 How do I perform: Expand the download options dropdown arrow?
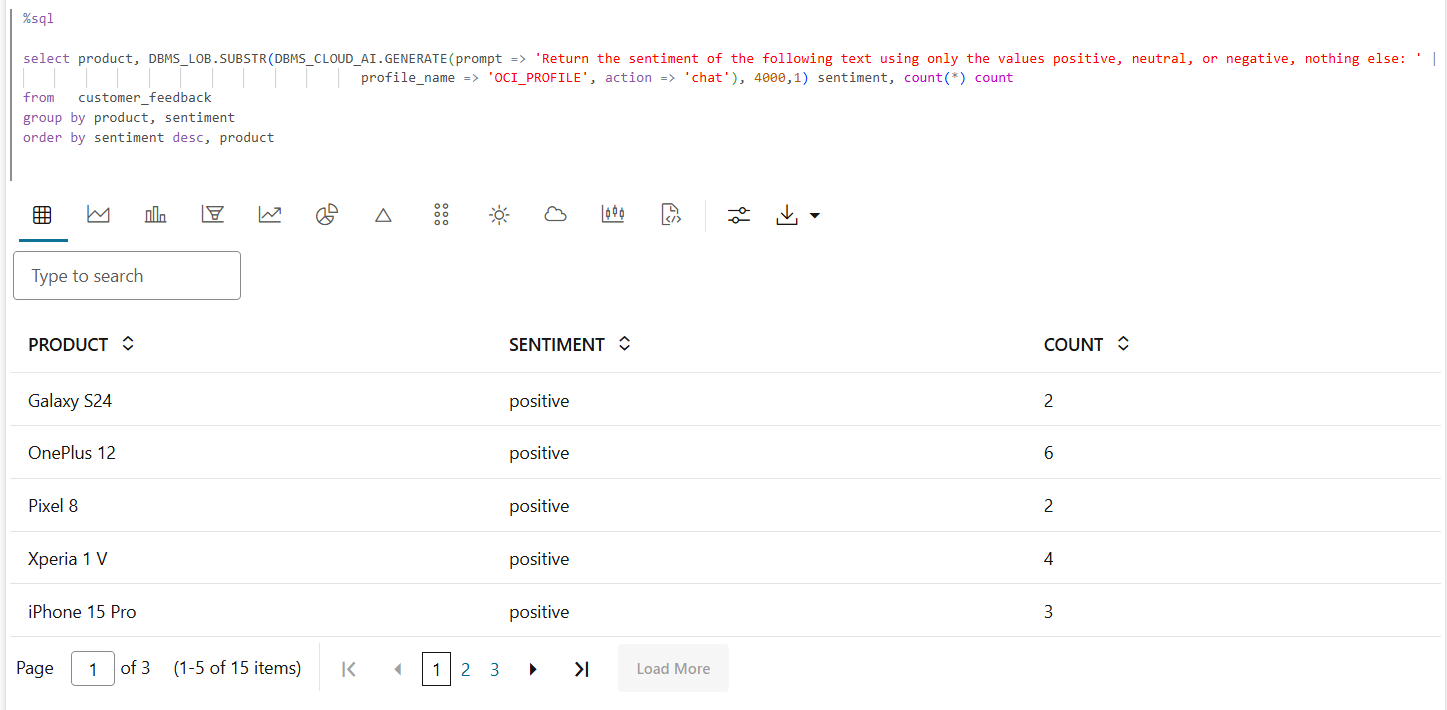coord(814,216)
